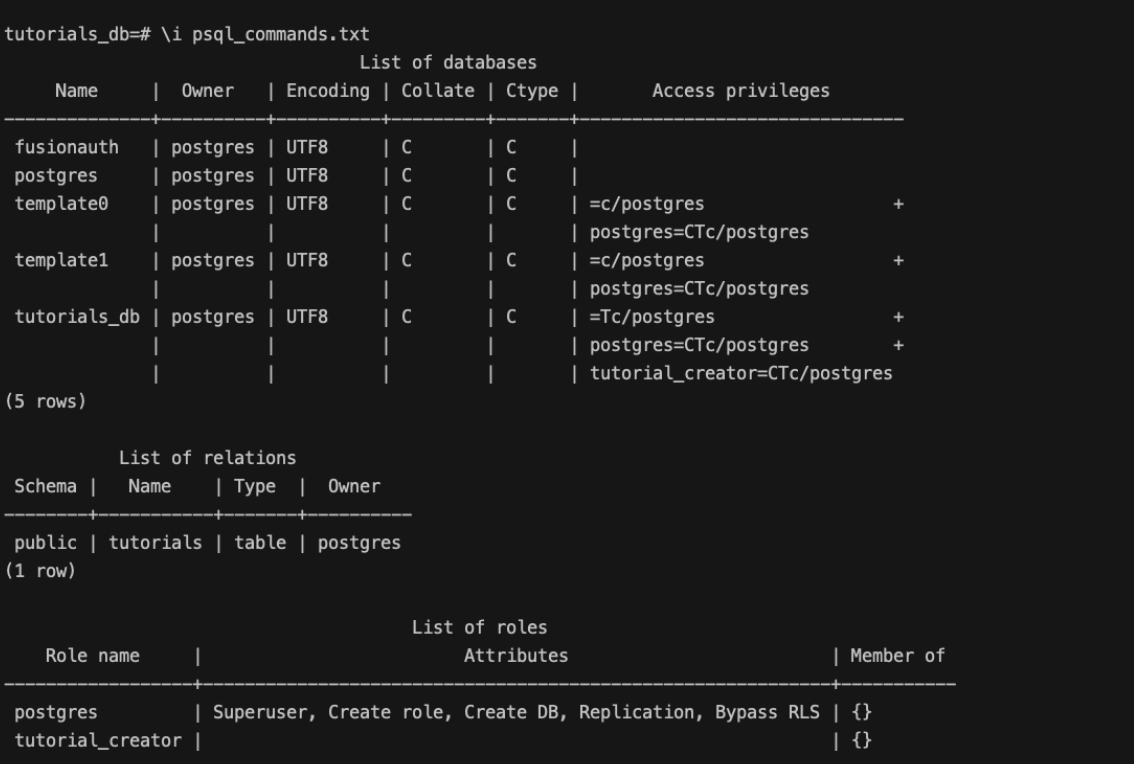Click the Access privileges column header
1134x764 pixels.
(740, 91)
